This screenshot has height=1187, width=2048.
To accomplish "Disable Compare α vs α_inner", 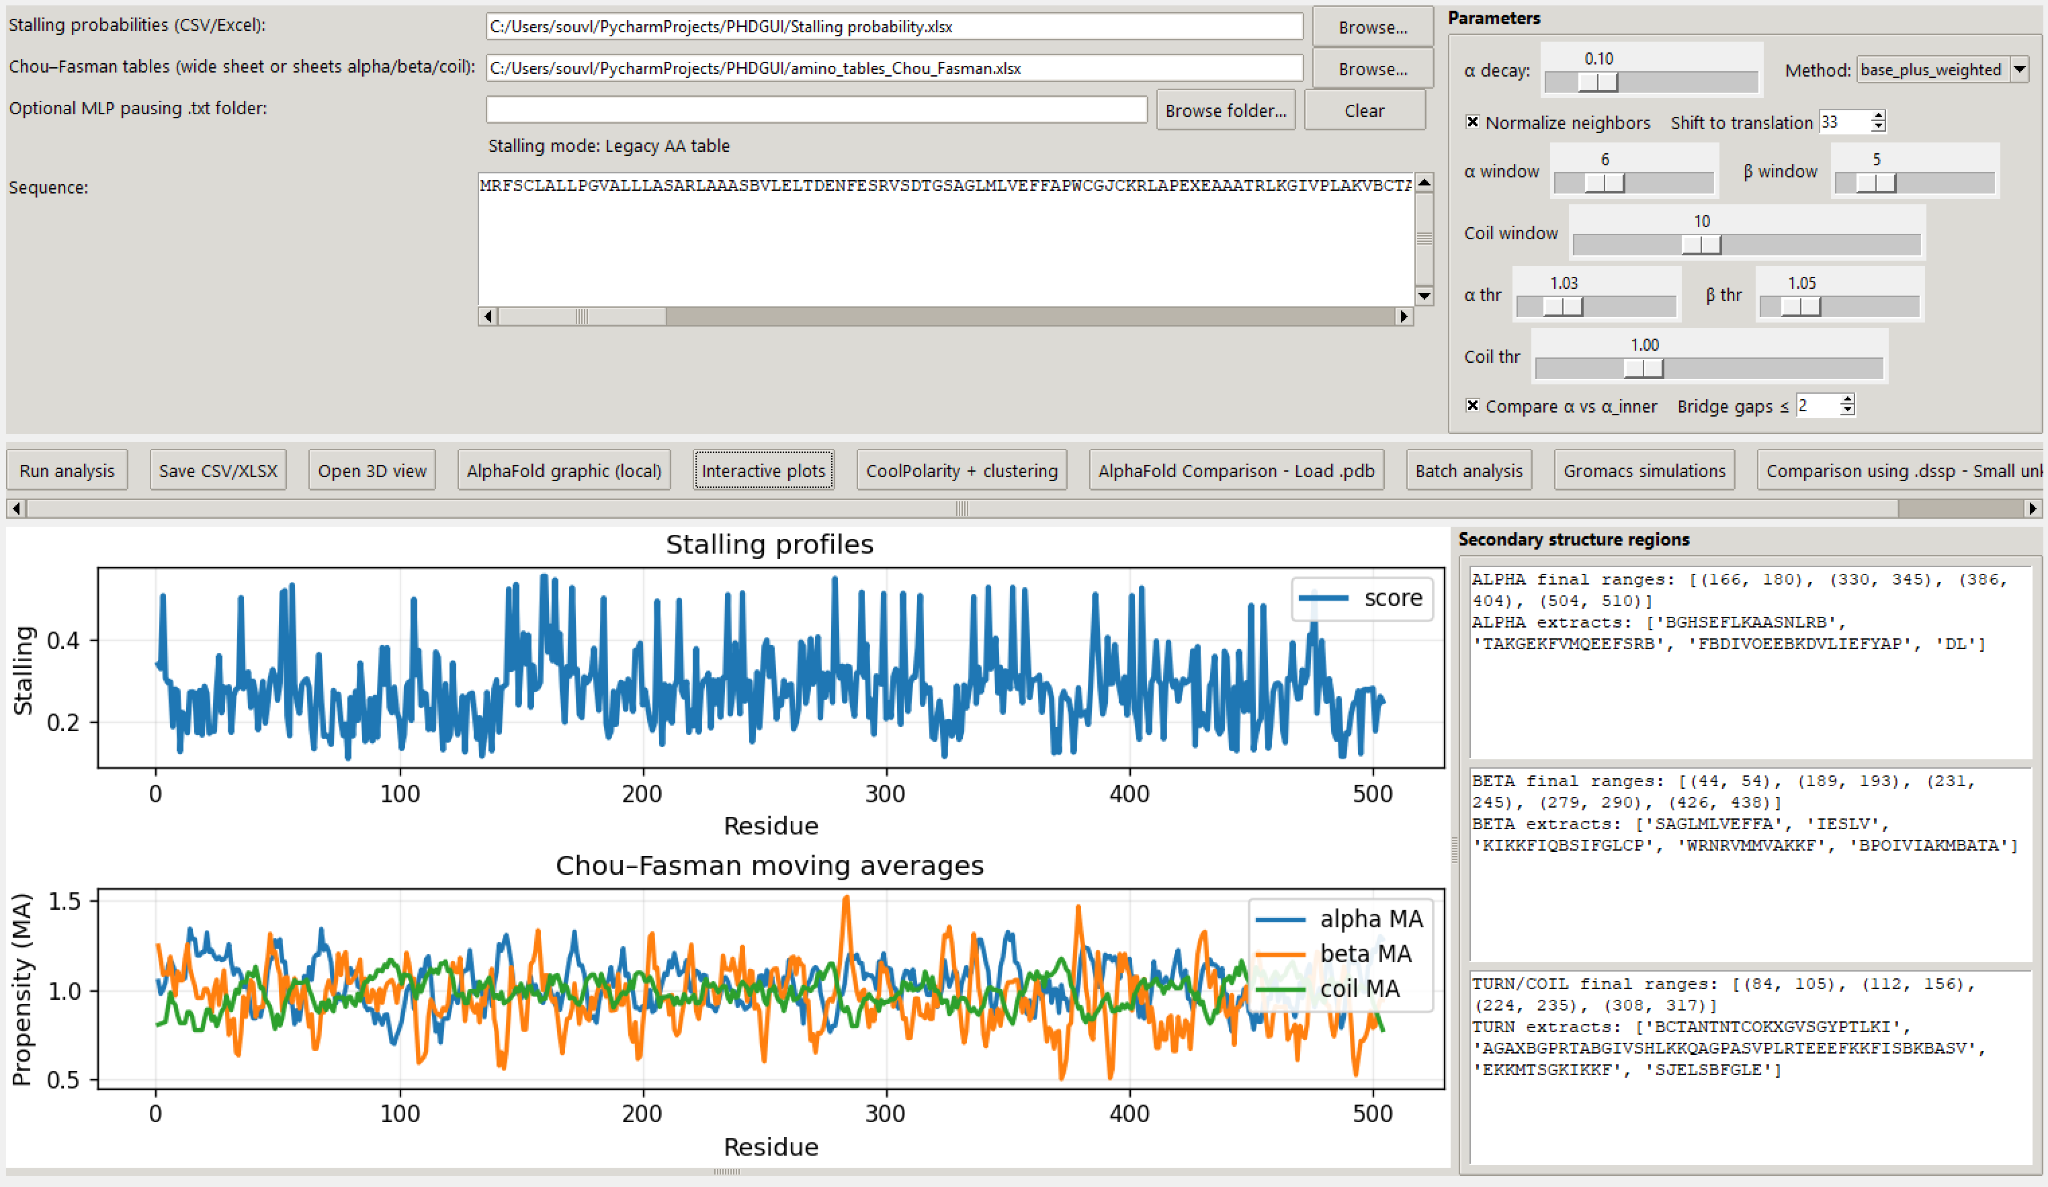I will pyautogui.click(x=1473, y=406).
